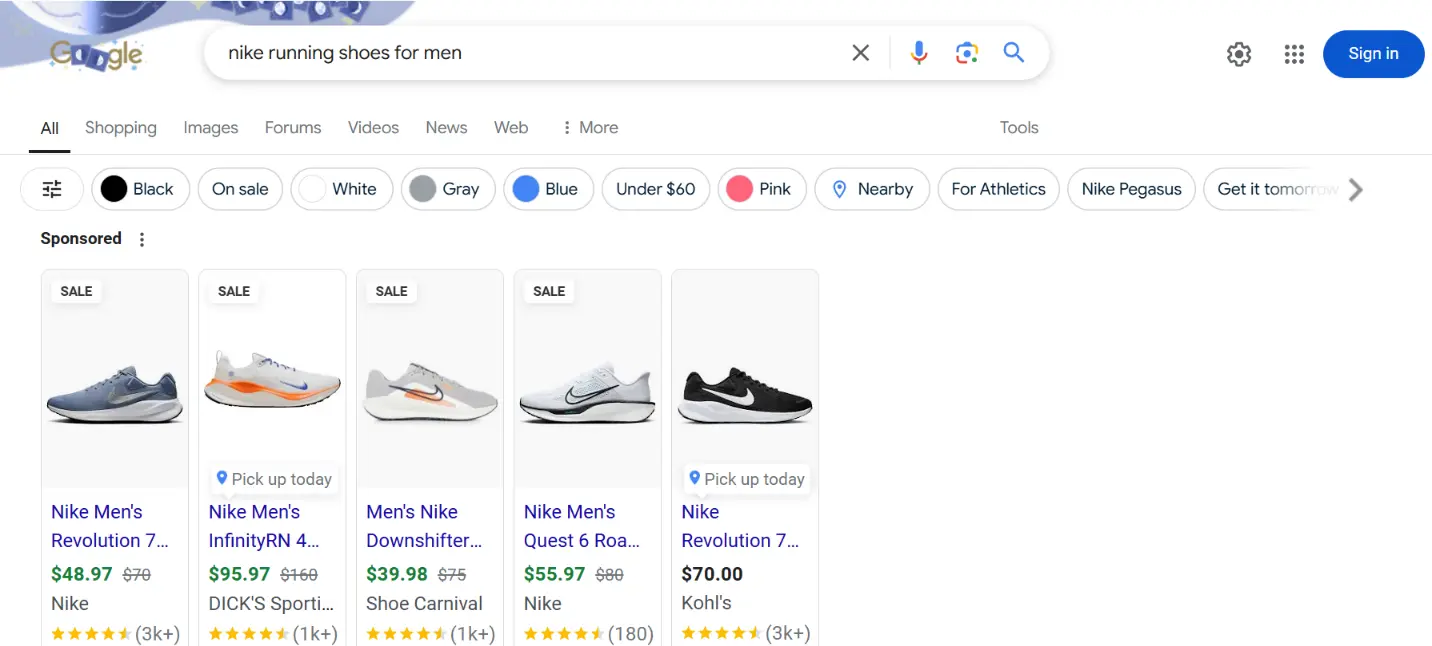Click into the search query field
The width and height of the screenshot is (1432, 646).
click(x=530, y=53)
